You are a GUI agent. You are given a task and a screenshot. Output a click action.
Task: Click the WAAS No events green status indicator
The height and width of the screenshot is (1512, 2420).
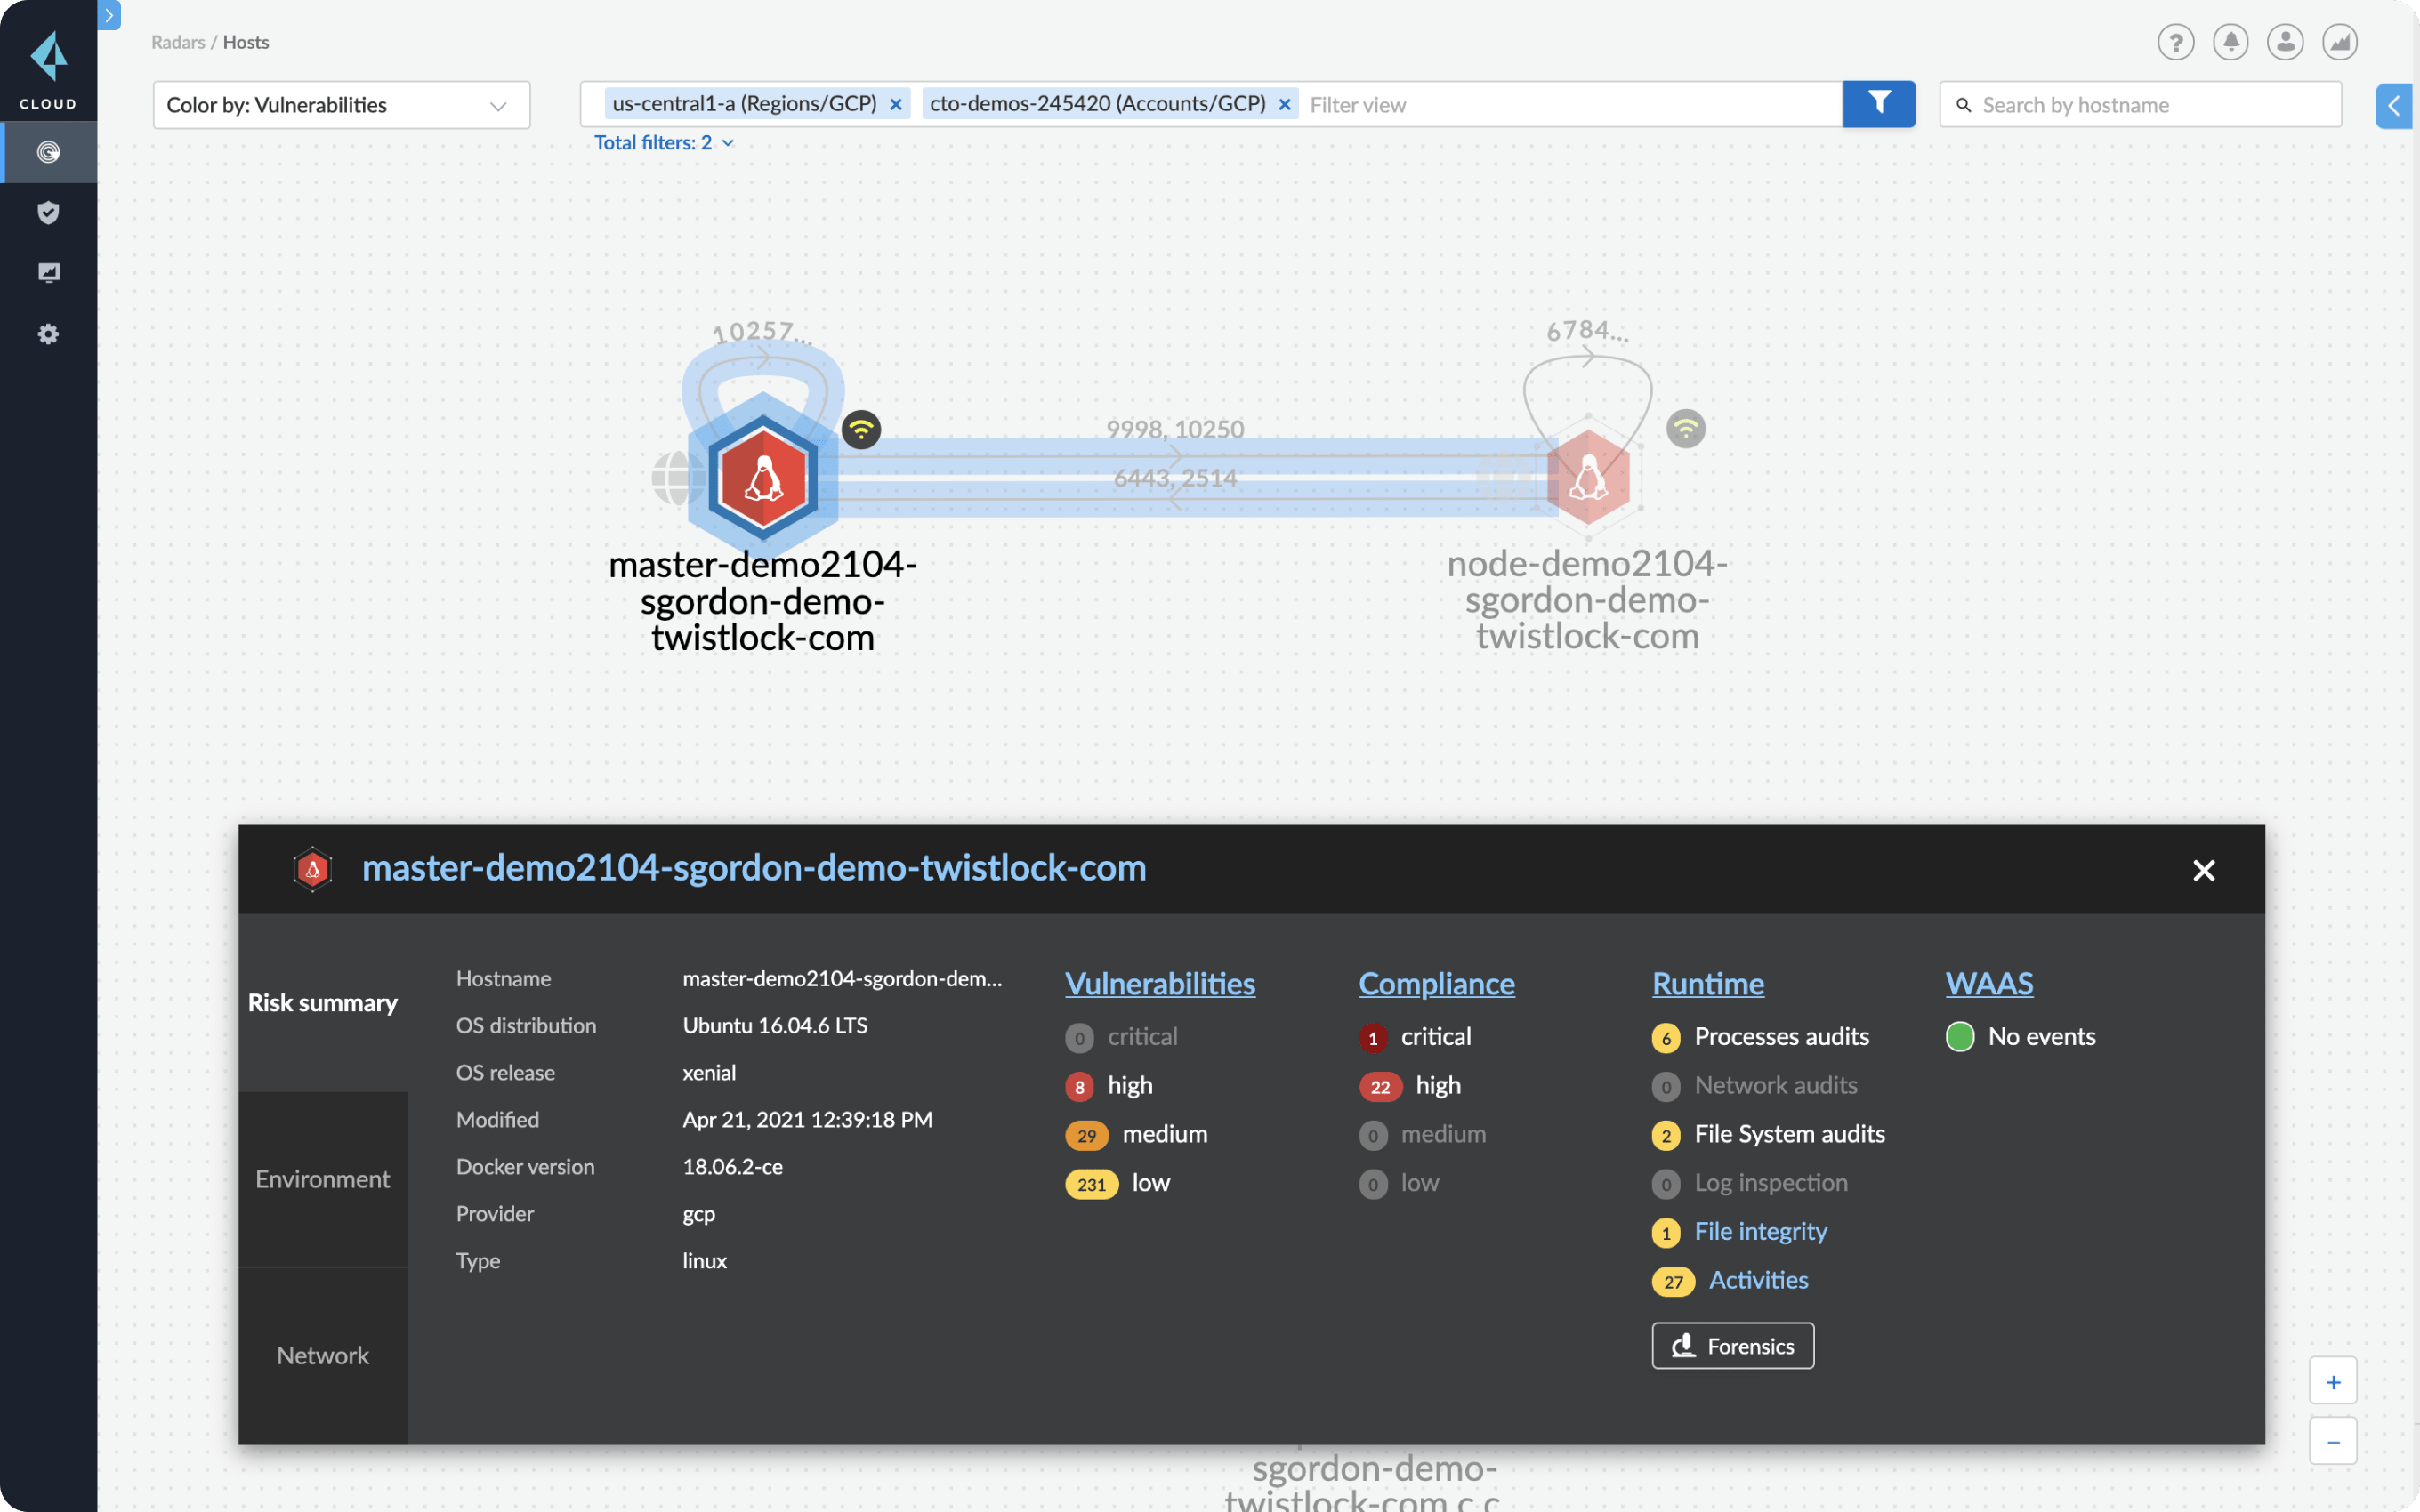(x=1962, y=1034)
